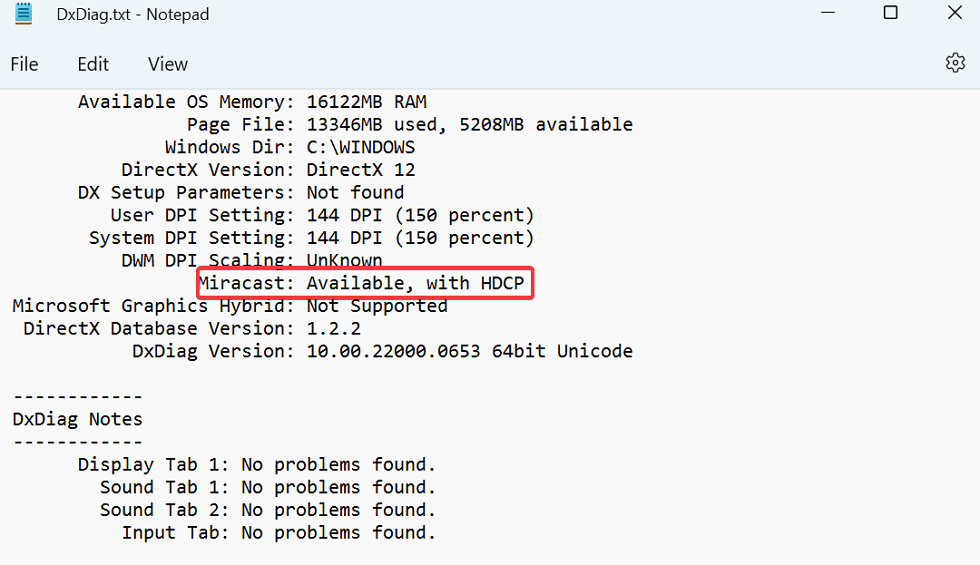The height and width of the screenshot is (565, 980).
Task: Click the Sound Tab 1 line
Action: click(268, 488)
